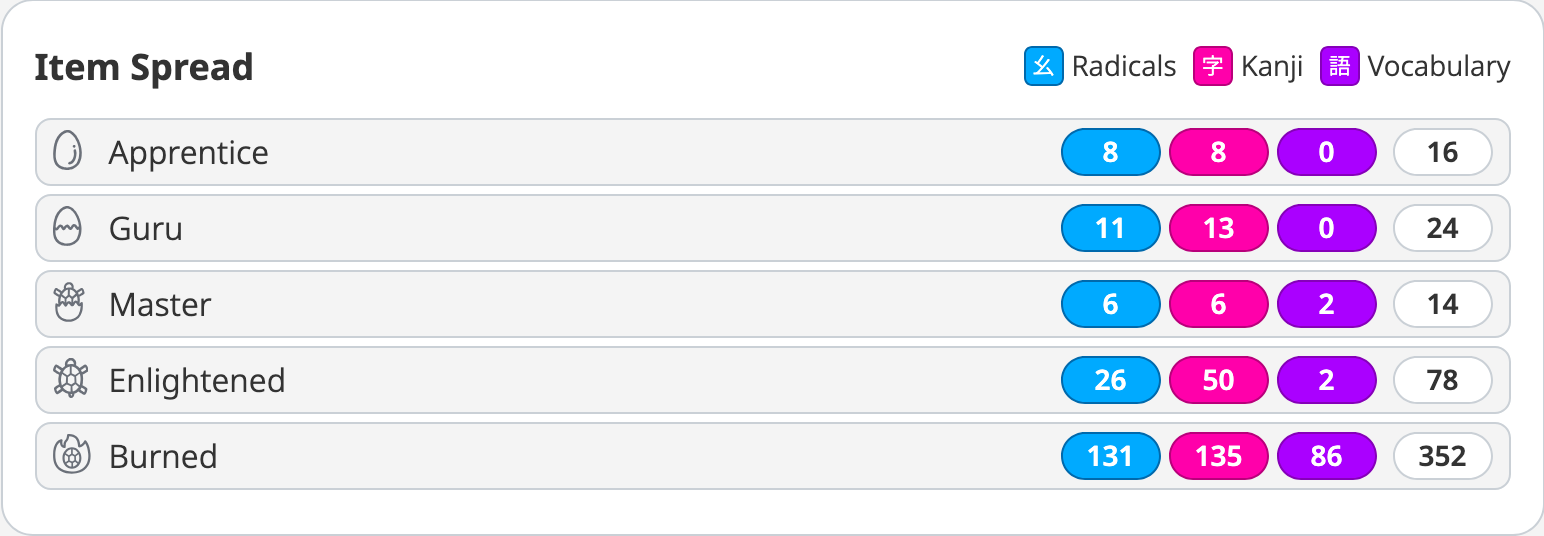
Task: Click the purple Vocabulary legend icon
Action: point(1339,67)
